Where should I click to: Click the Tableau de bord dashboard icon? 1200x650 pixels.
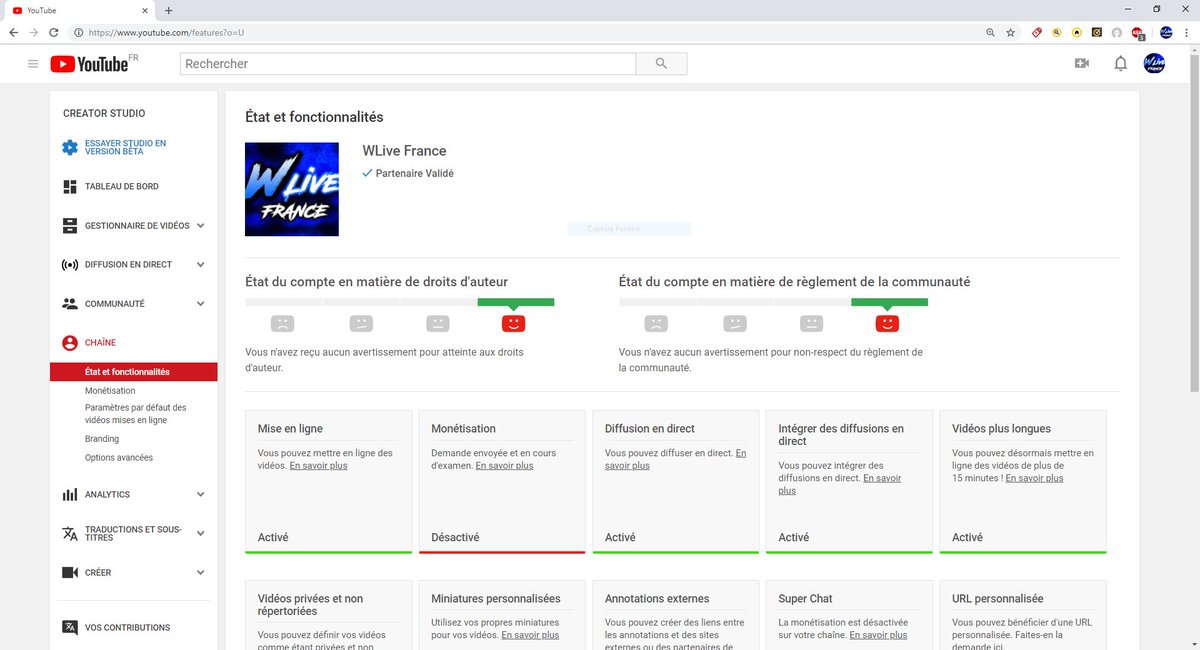(70, 187)
